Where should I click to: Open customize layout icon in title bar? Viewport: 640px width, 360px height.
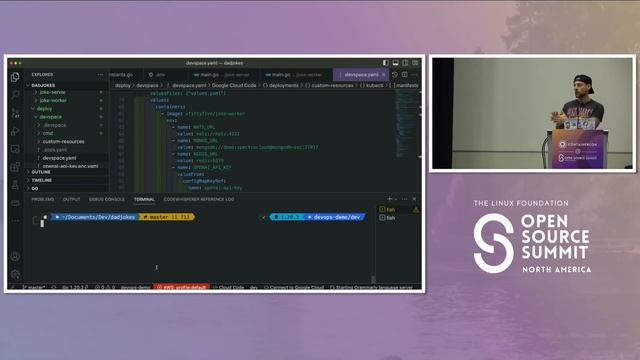415,63
